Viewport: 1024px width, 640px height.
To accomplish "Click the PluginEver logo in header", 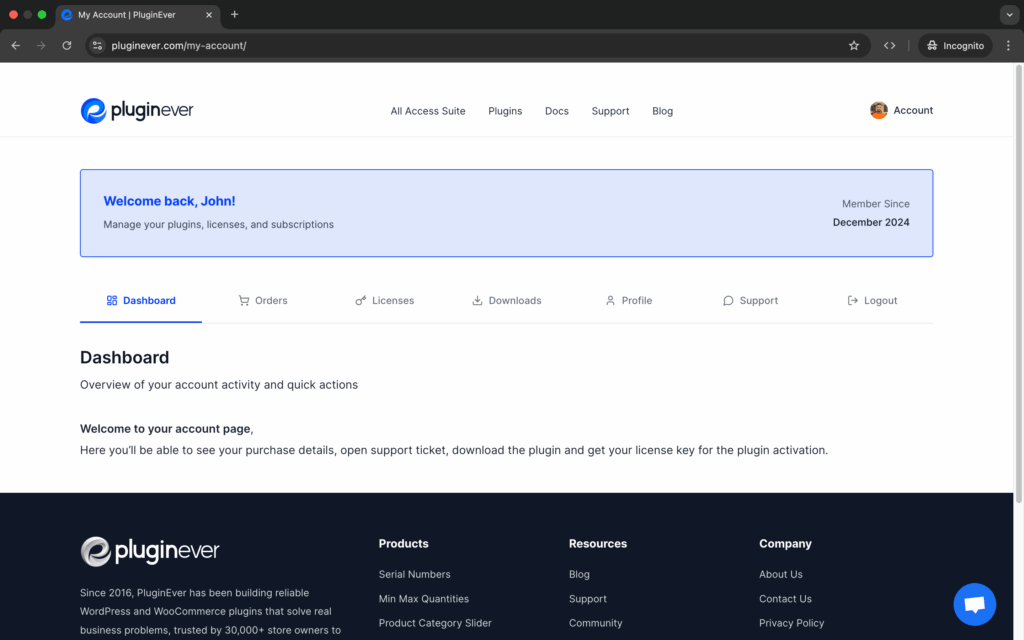I will [137, 110].
